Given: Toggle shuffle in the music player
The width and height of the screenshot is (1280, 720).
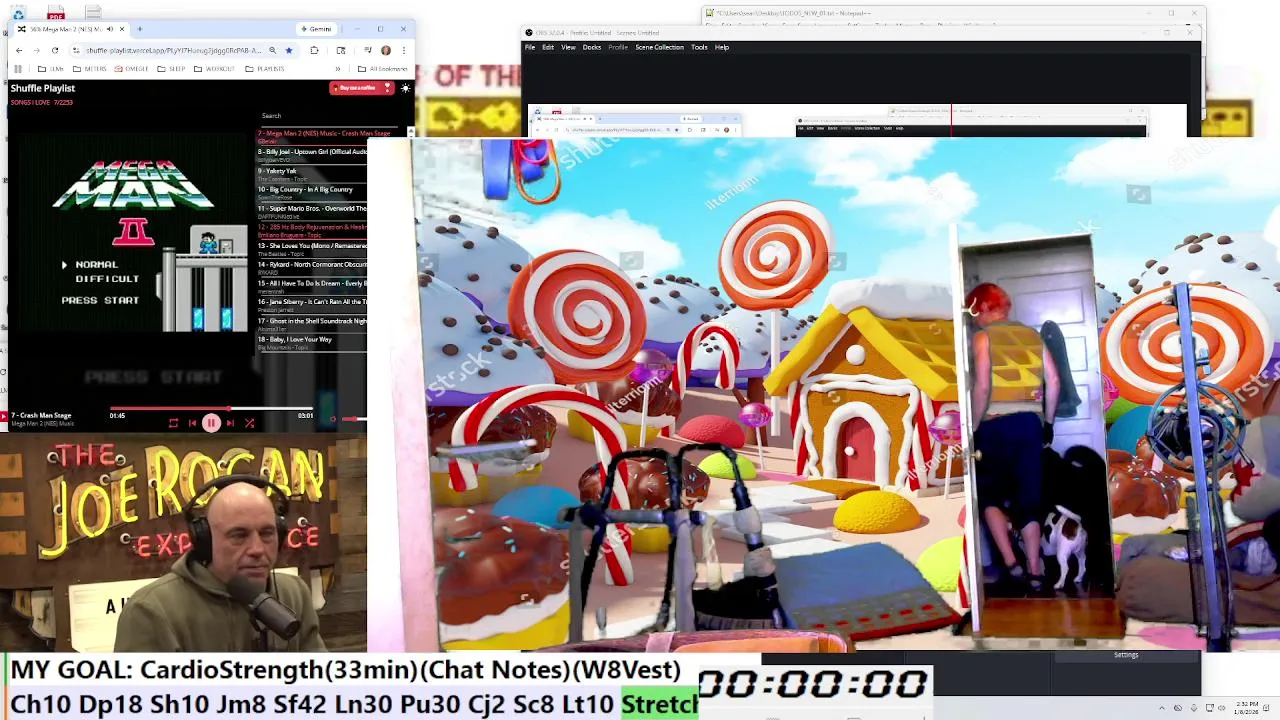Looking at the screenshot, I should coord(249,423).
